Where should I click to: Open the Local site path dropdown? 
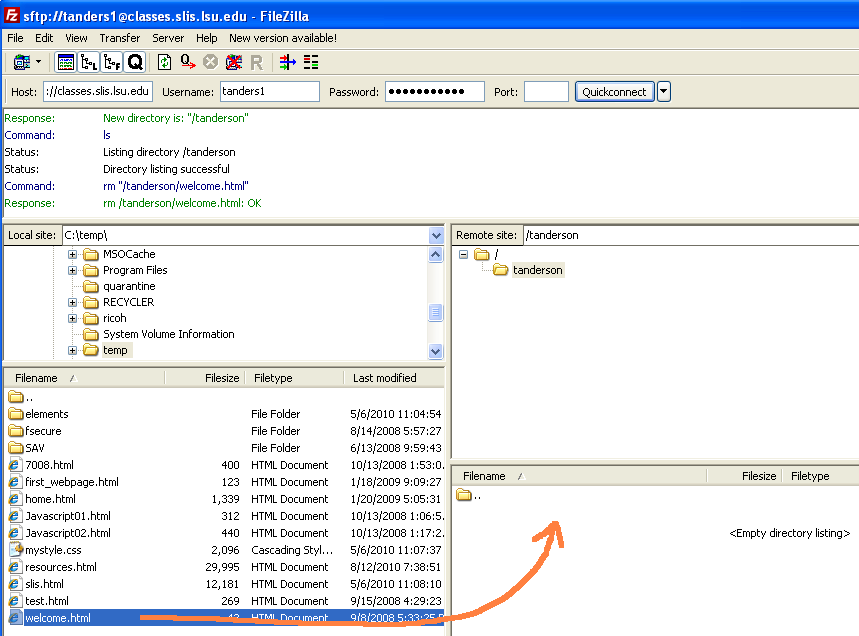(x=436, y=235)
